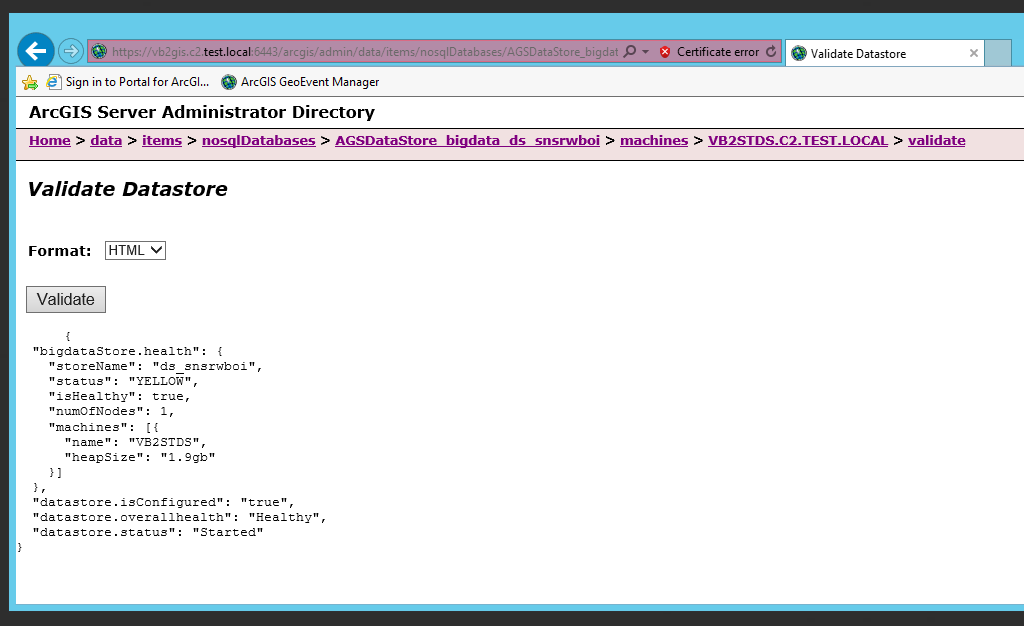
Task: Click the "heapSize": "1.9gb" value line
Action: point(140,457)
